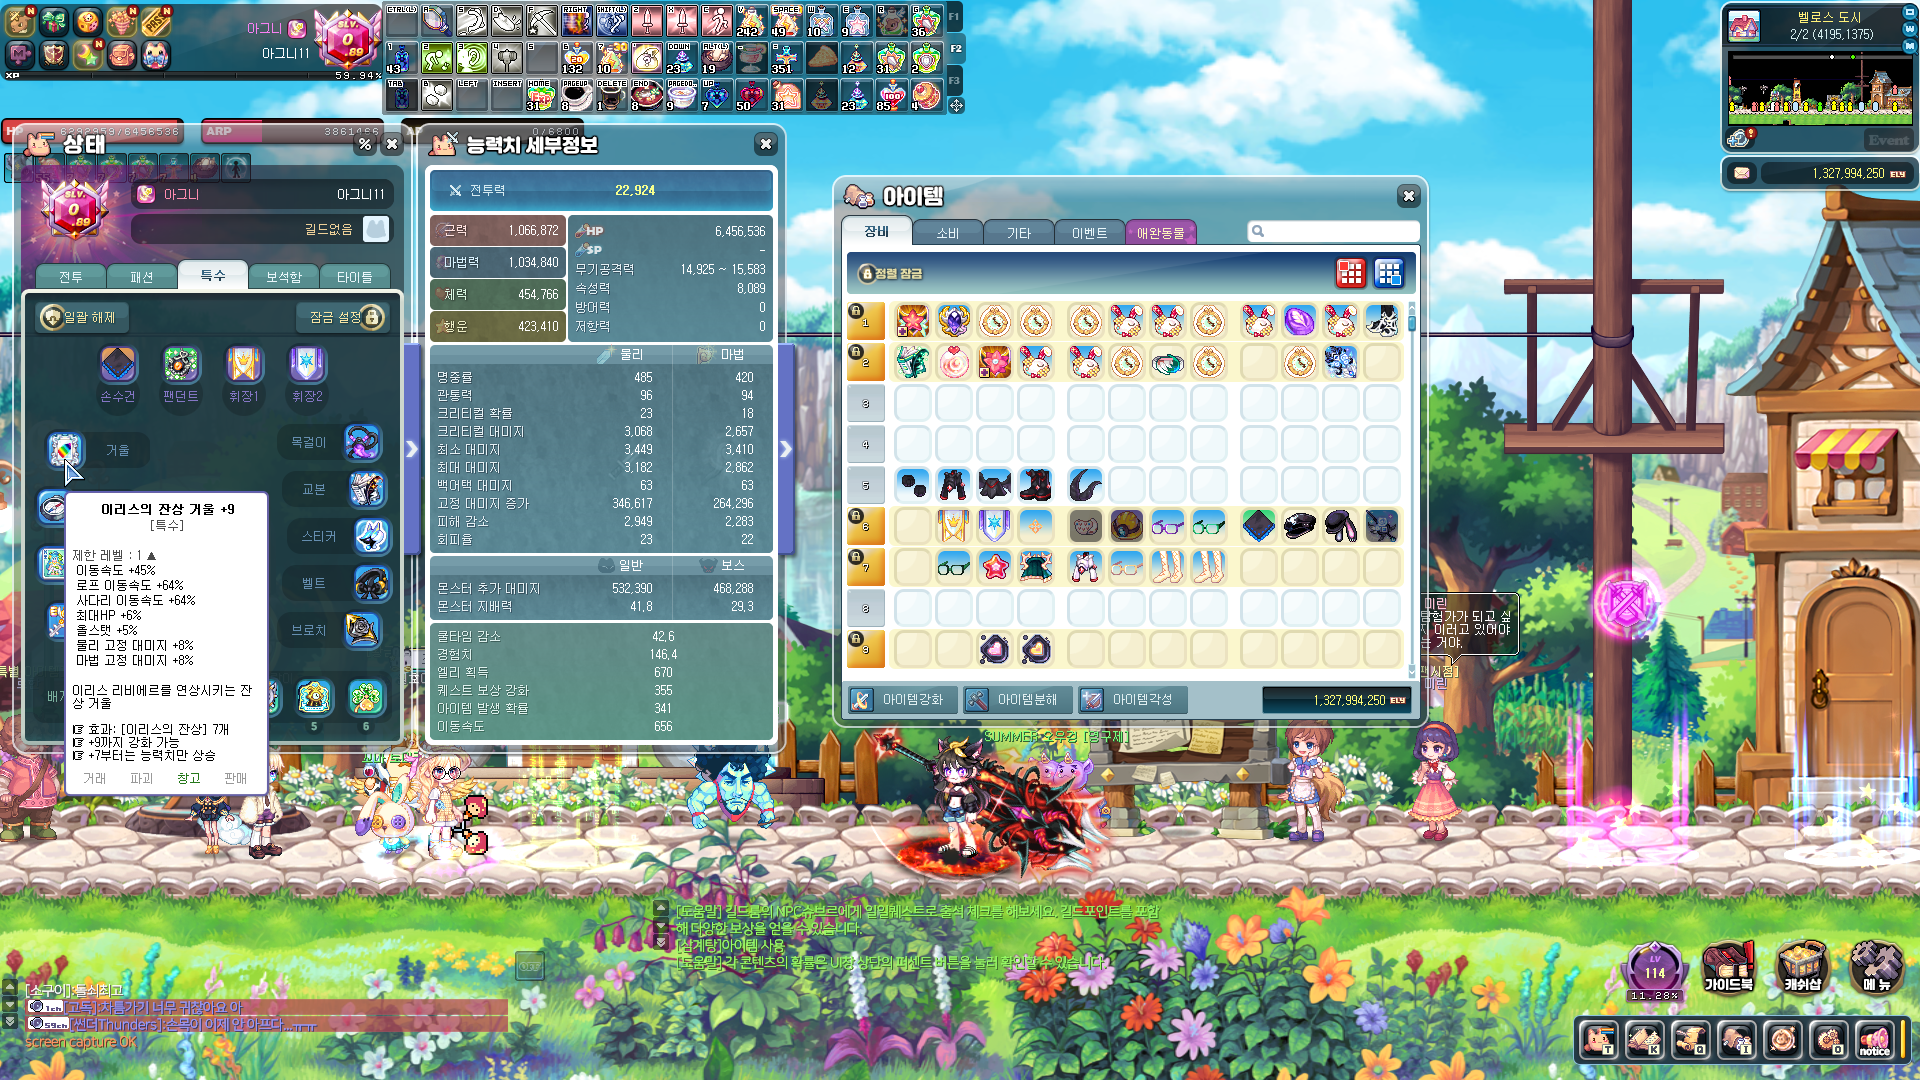
Task: Toggle lock on inventory row 7
Action: (856, 557)
